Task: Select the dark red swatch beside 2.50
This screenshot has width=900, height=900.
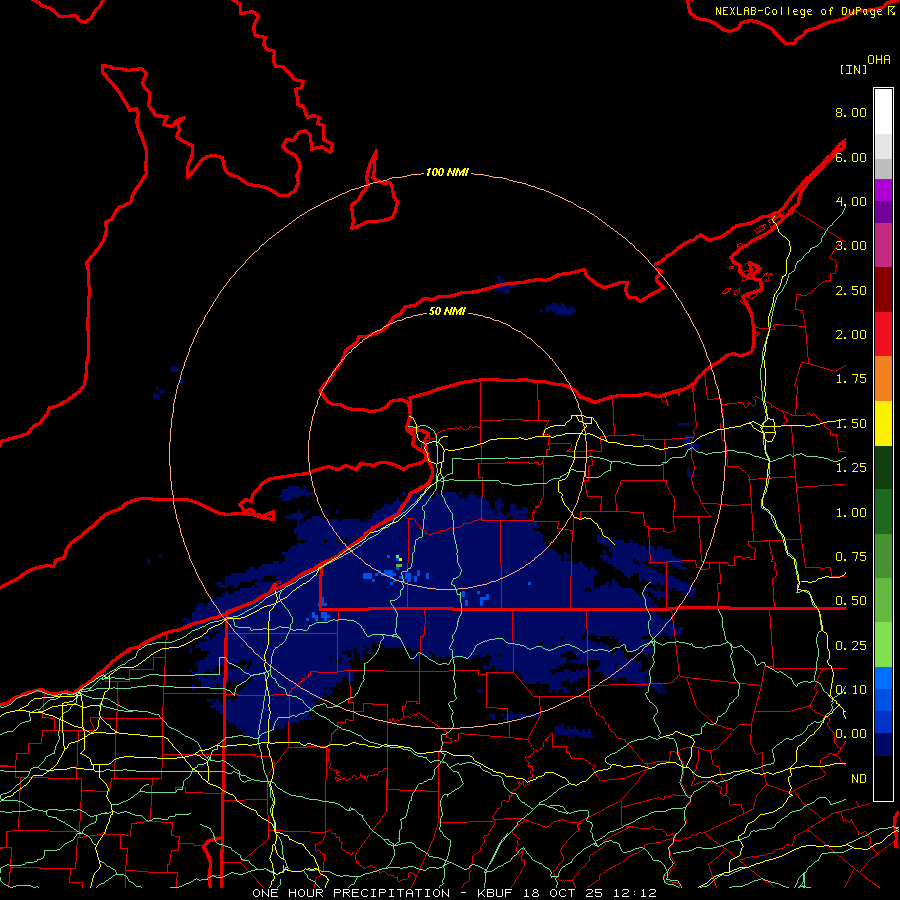Action: [883, 290]
